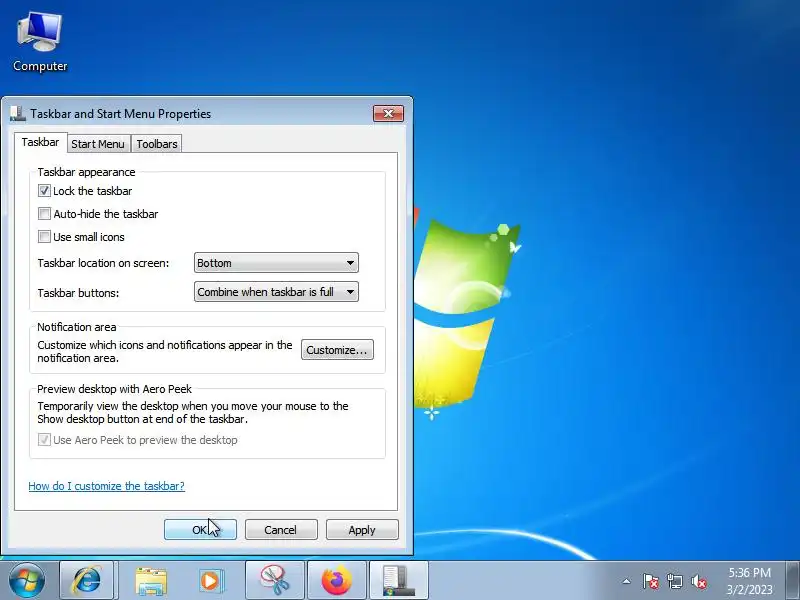Click the muted volume speaker icon
Image resolution: width=800 pixels, height=600 pixels.
pyautogui.click(x=698, y=581)
